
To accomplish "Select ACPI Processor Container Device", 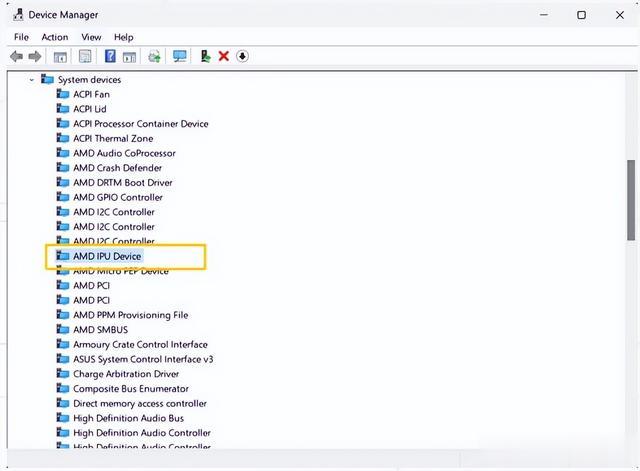I will (141, 124).
